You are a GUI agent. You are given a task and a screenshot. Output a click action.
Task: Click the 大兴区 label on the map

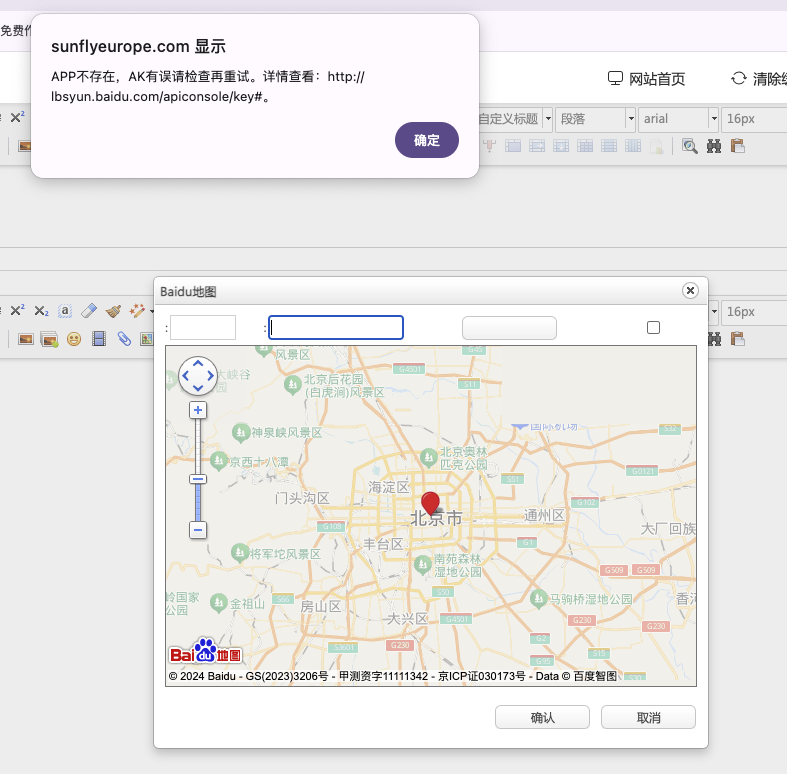point(407,618)
